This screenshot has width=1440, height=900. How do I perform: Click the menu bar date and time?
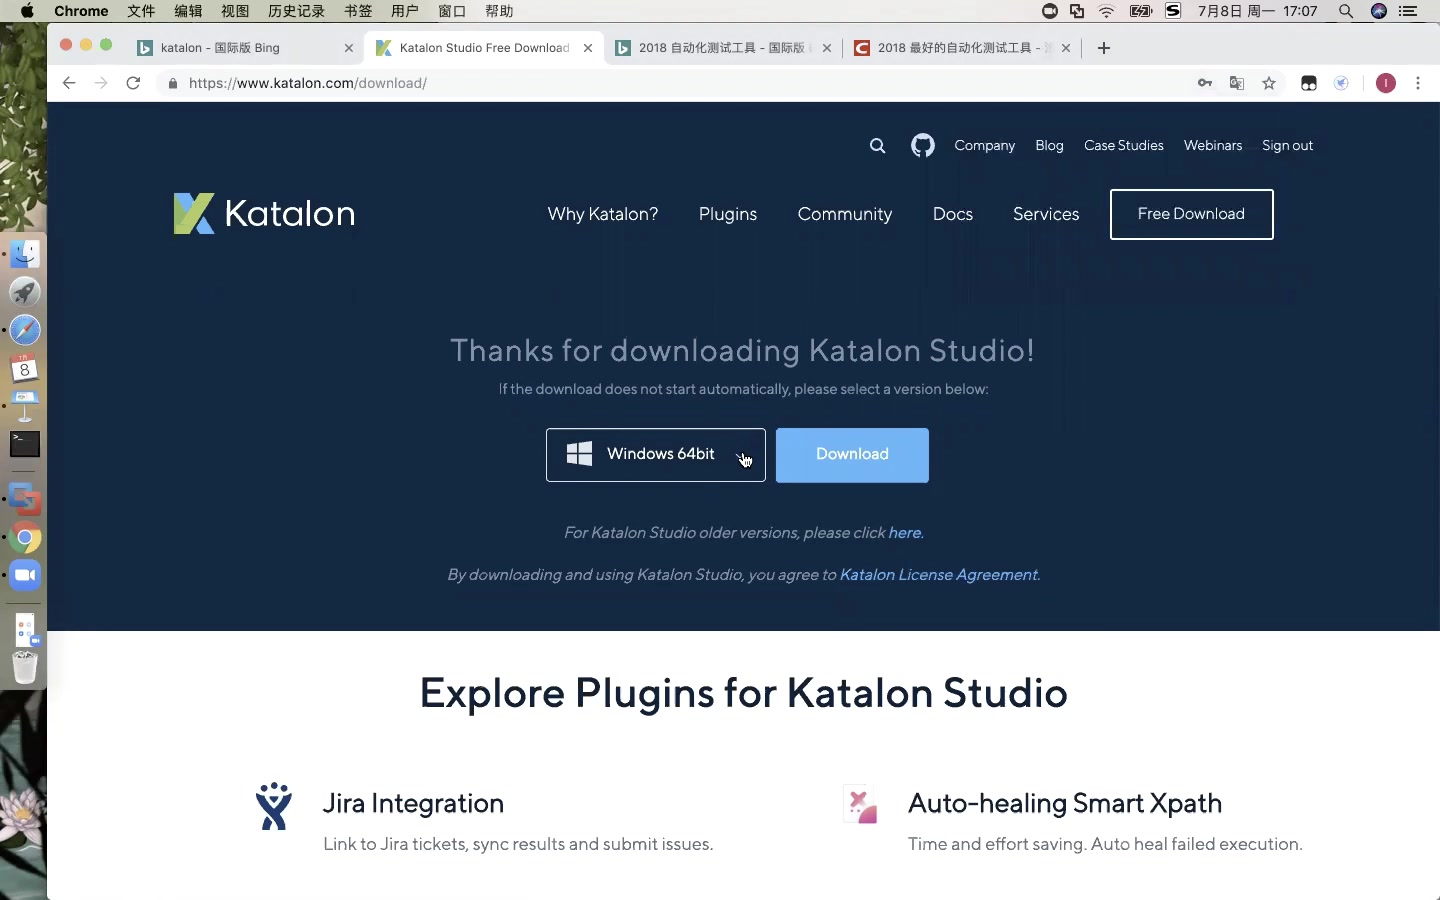1257,11
